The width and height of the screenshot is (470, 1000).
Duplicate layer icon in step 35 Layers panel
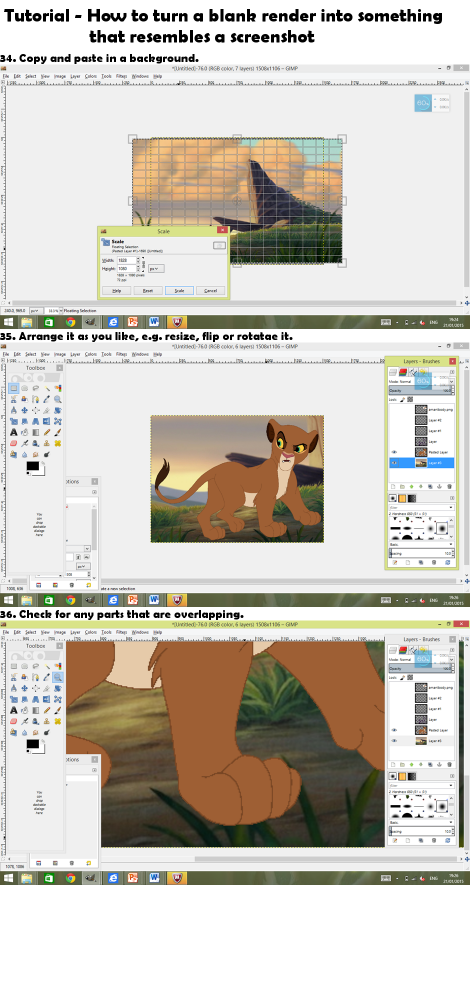(x=430, y=487)
